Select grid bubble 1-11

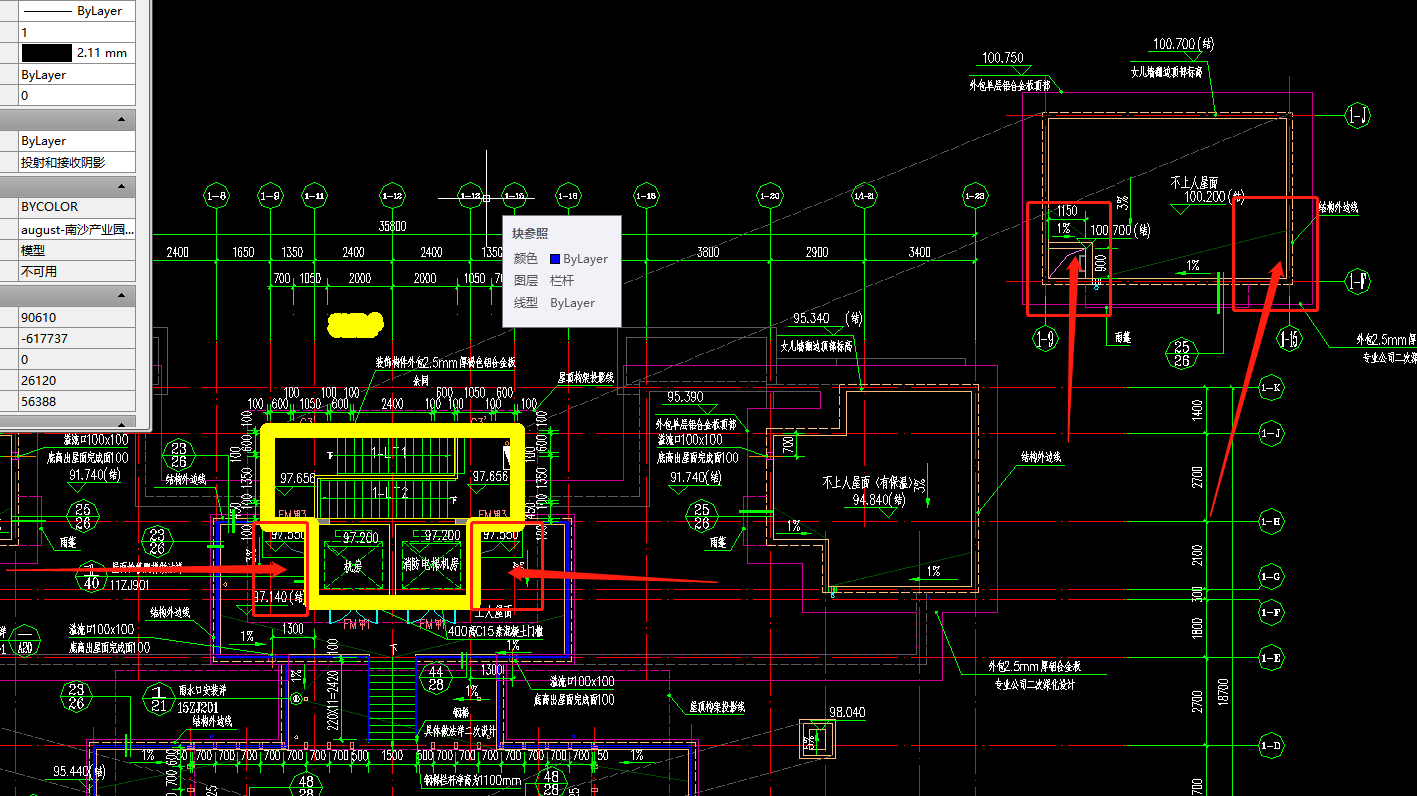[314, 195]
